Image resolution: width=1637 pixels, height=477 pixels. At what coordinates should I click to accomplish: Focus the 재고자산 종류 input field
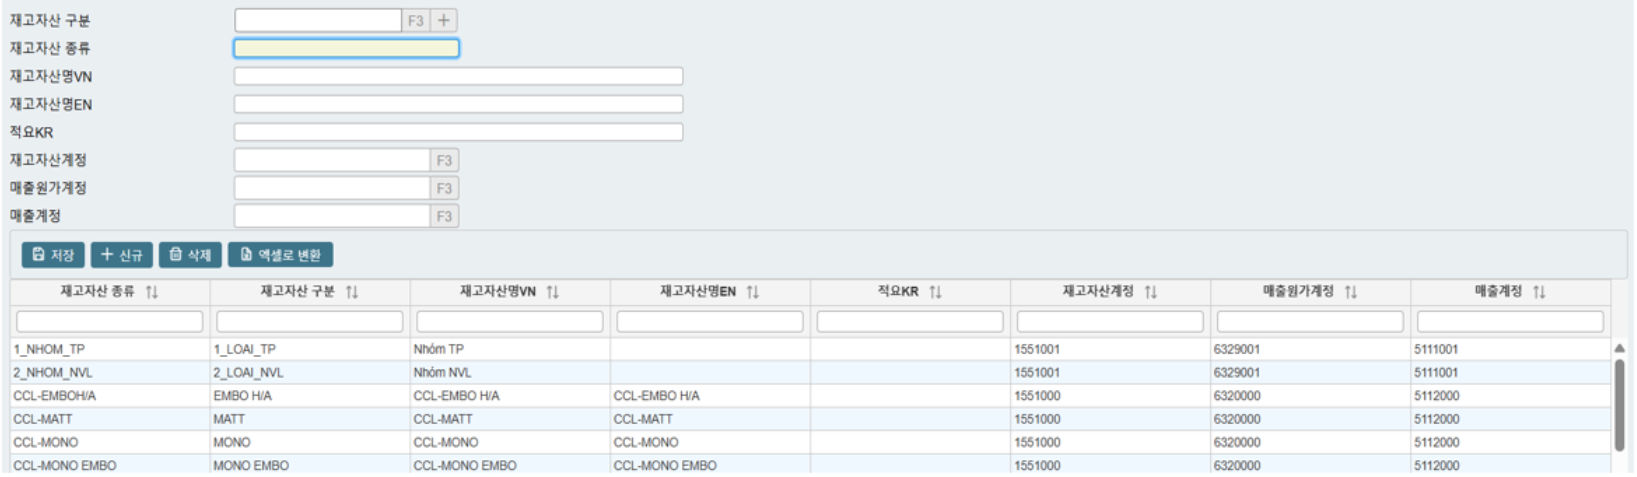[x=346, y=48]
